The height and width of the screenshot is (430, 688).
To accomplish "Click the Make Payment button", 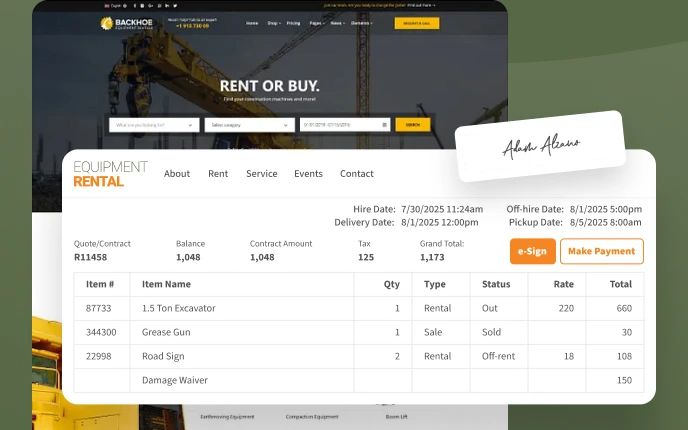I will (x=602, y=251).
